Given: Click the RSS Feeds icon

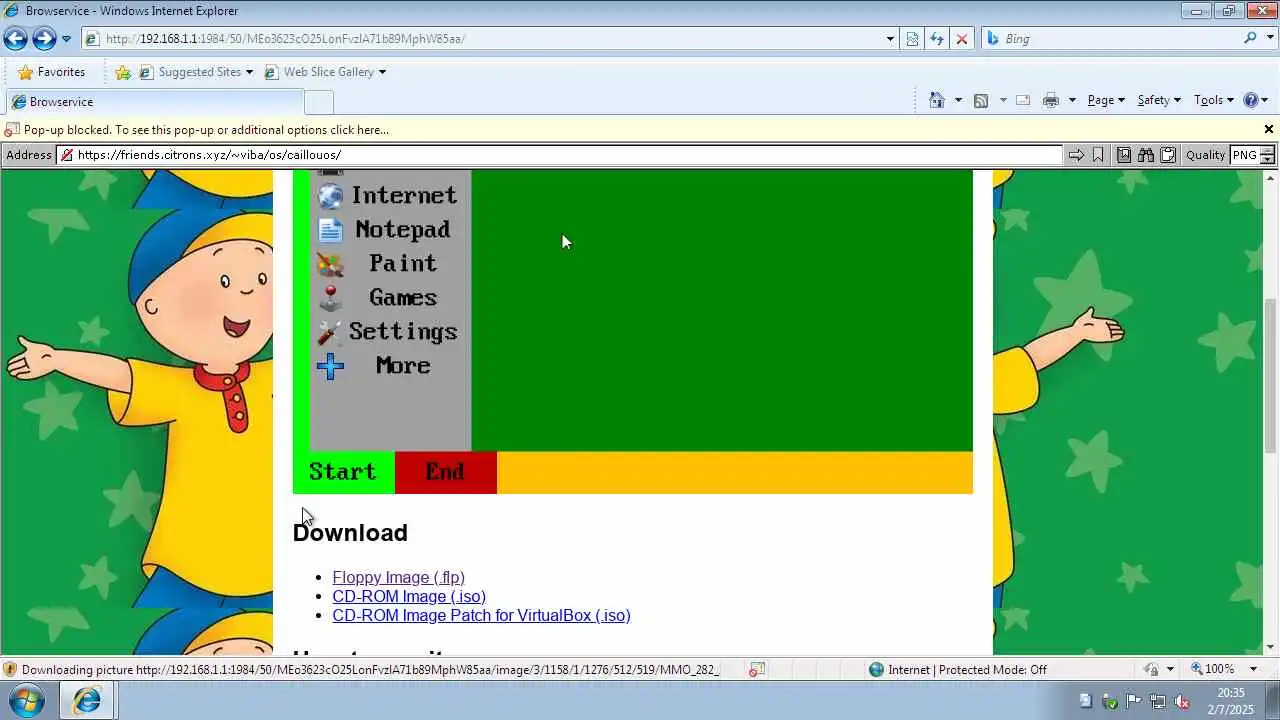Looking at the screenshot, I should pyautogui.click(x=981, y=100).
